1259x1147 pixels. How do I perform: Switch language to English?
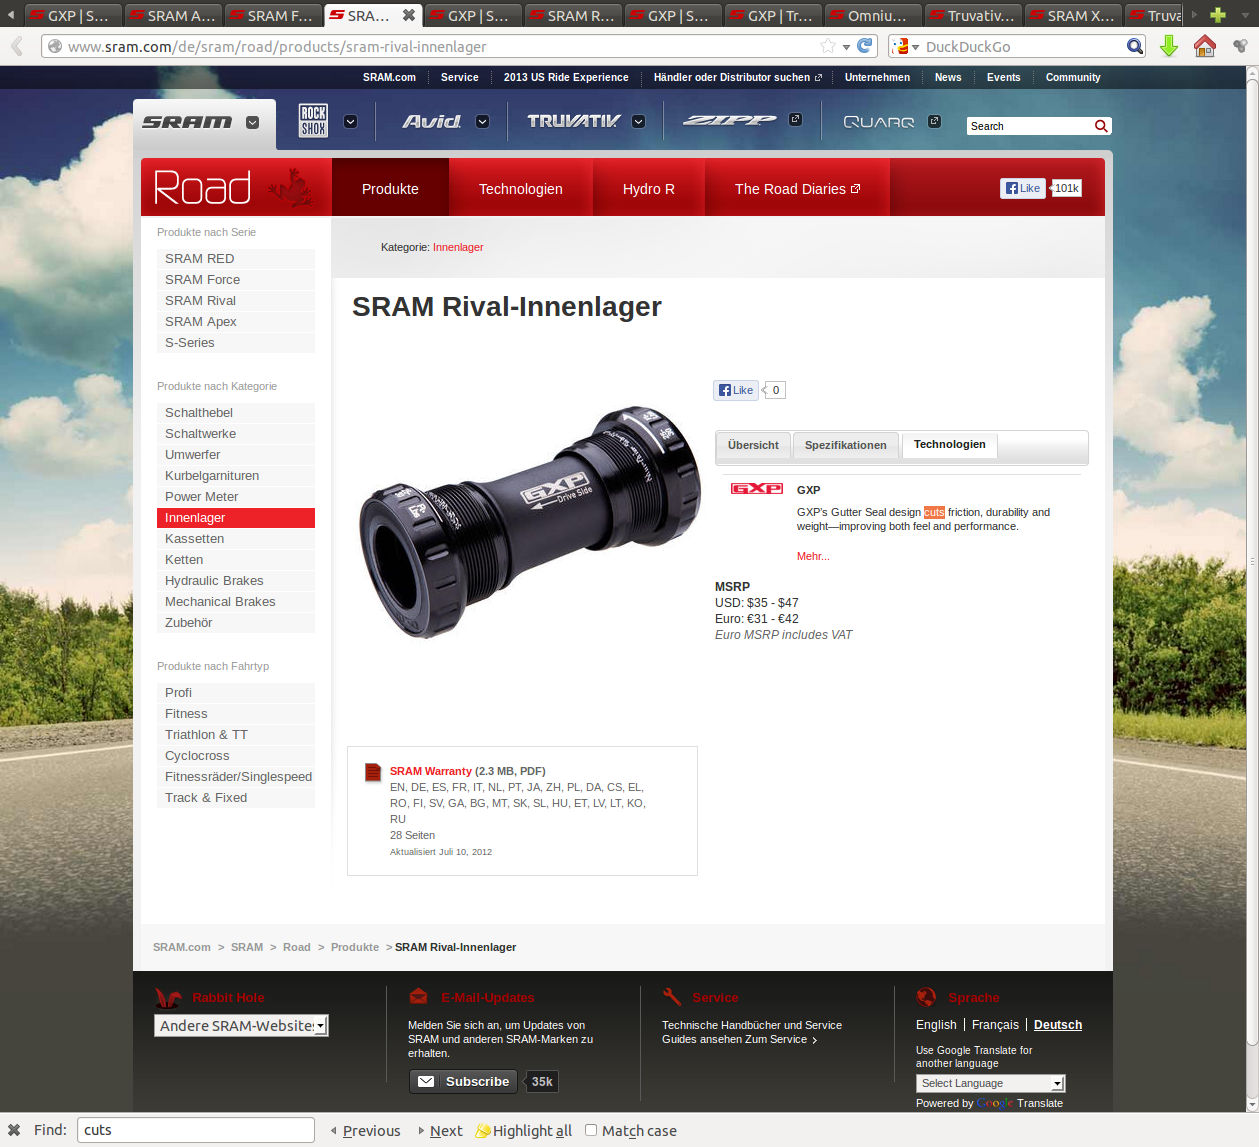pyautogui.click(x=936, y=1024)
